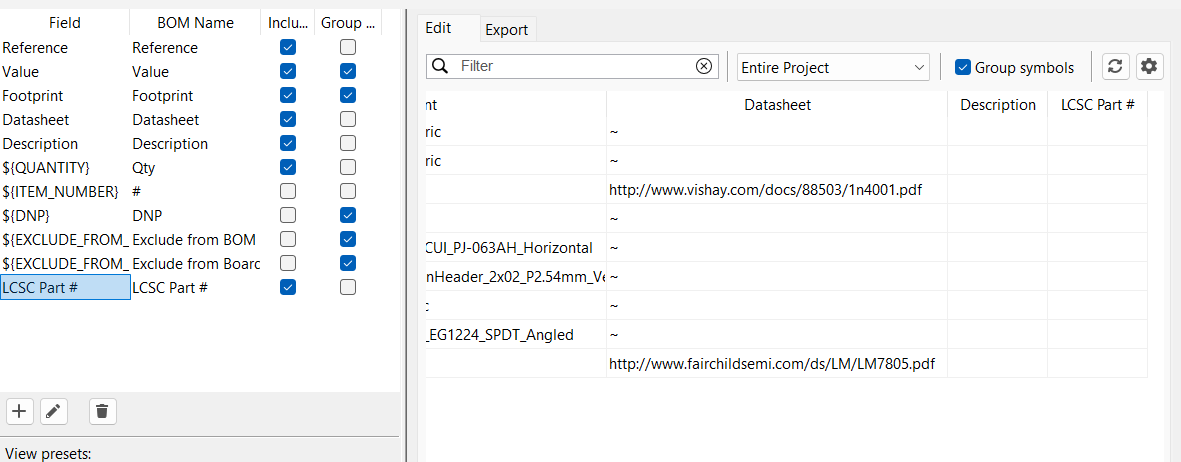The image size is (1181, 462).
Task: Enable Include for ${ITEM_NUMBER} field
Action: pos(288,191)
